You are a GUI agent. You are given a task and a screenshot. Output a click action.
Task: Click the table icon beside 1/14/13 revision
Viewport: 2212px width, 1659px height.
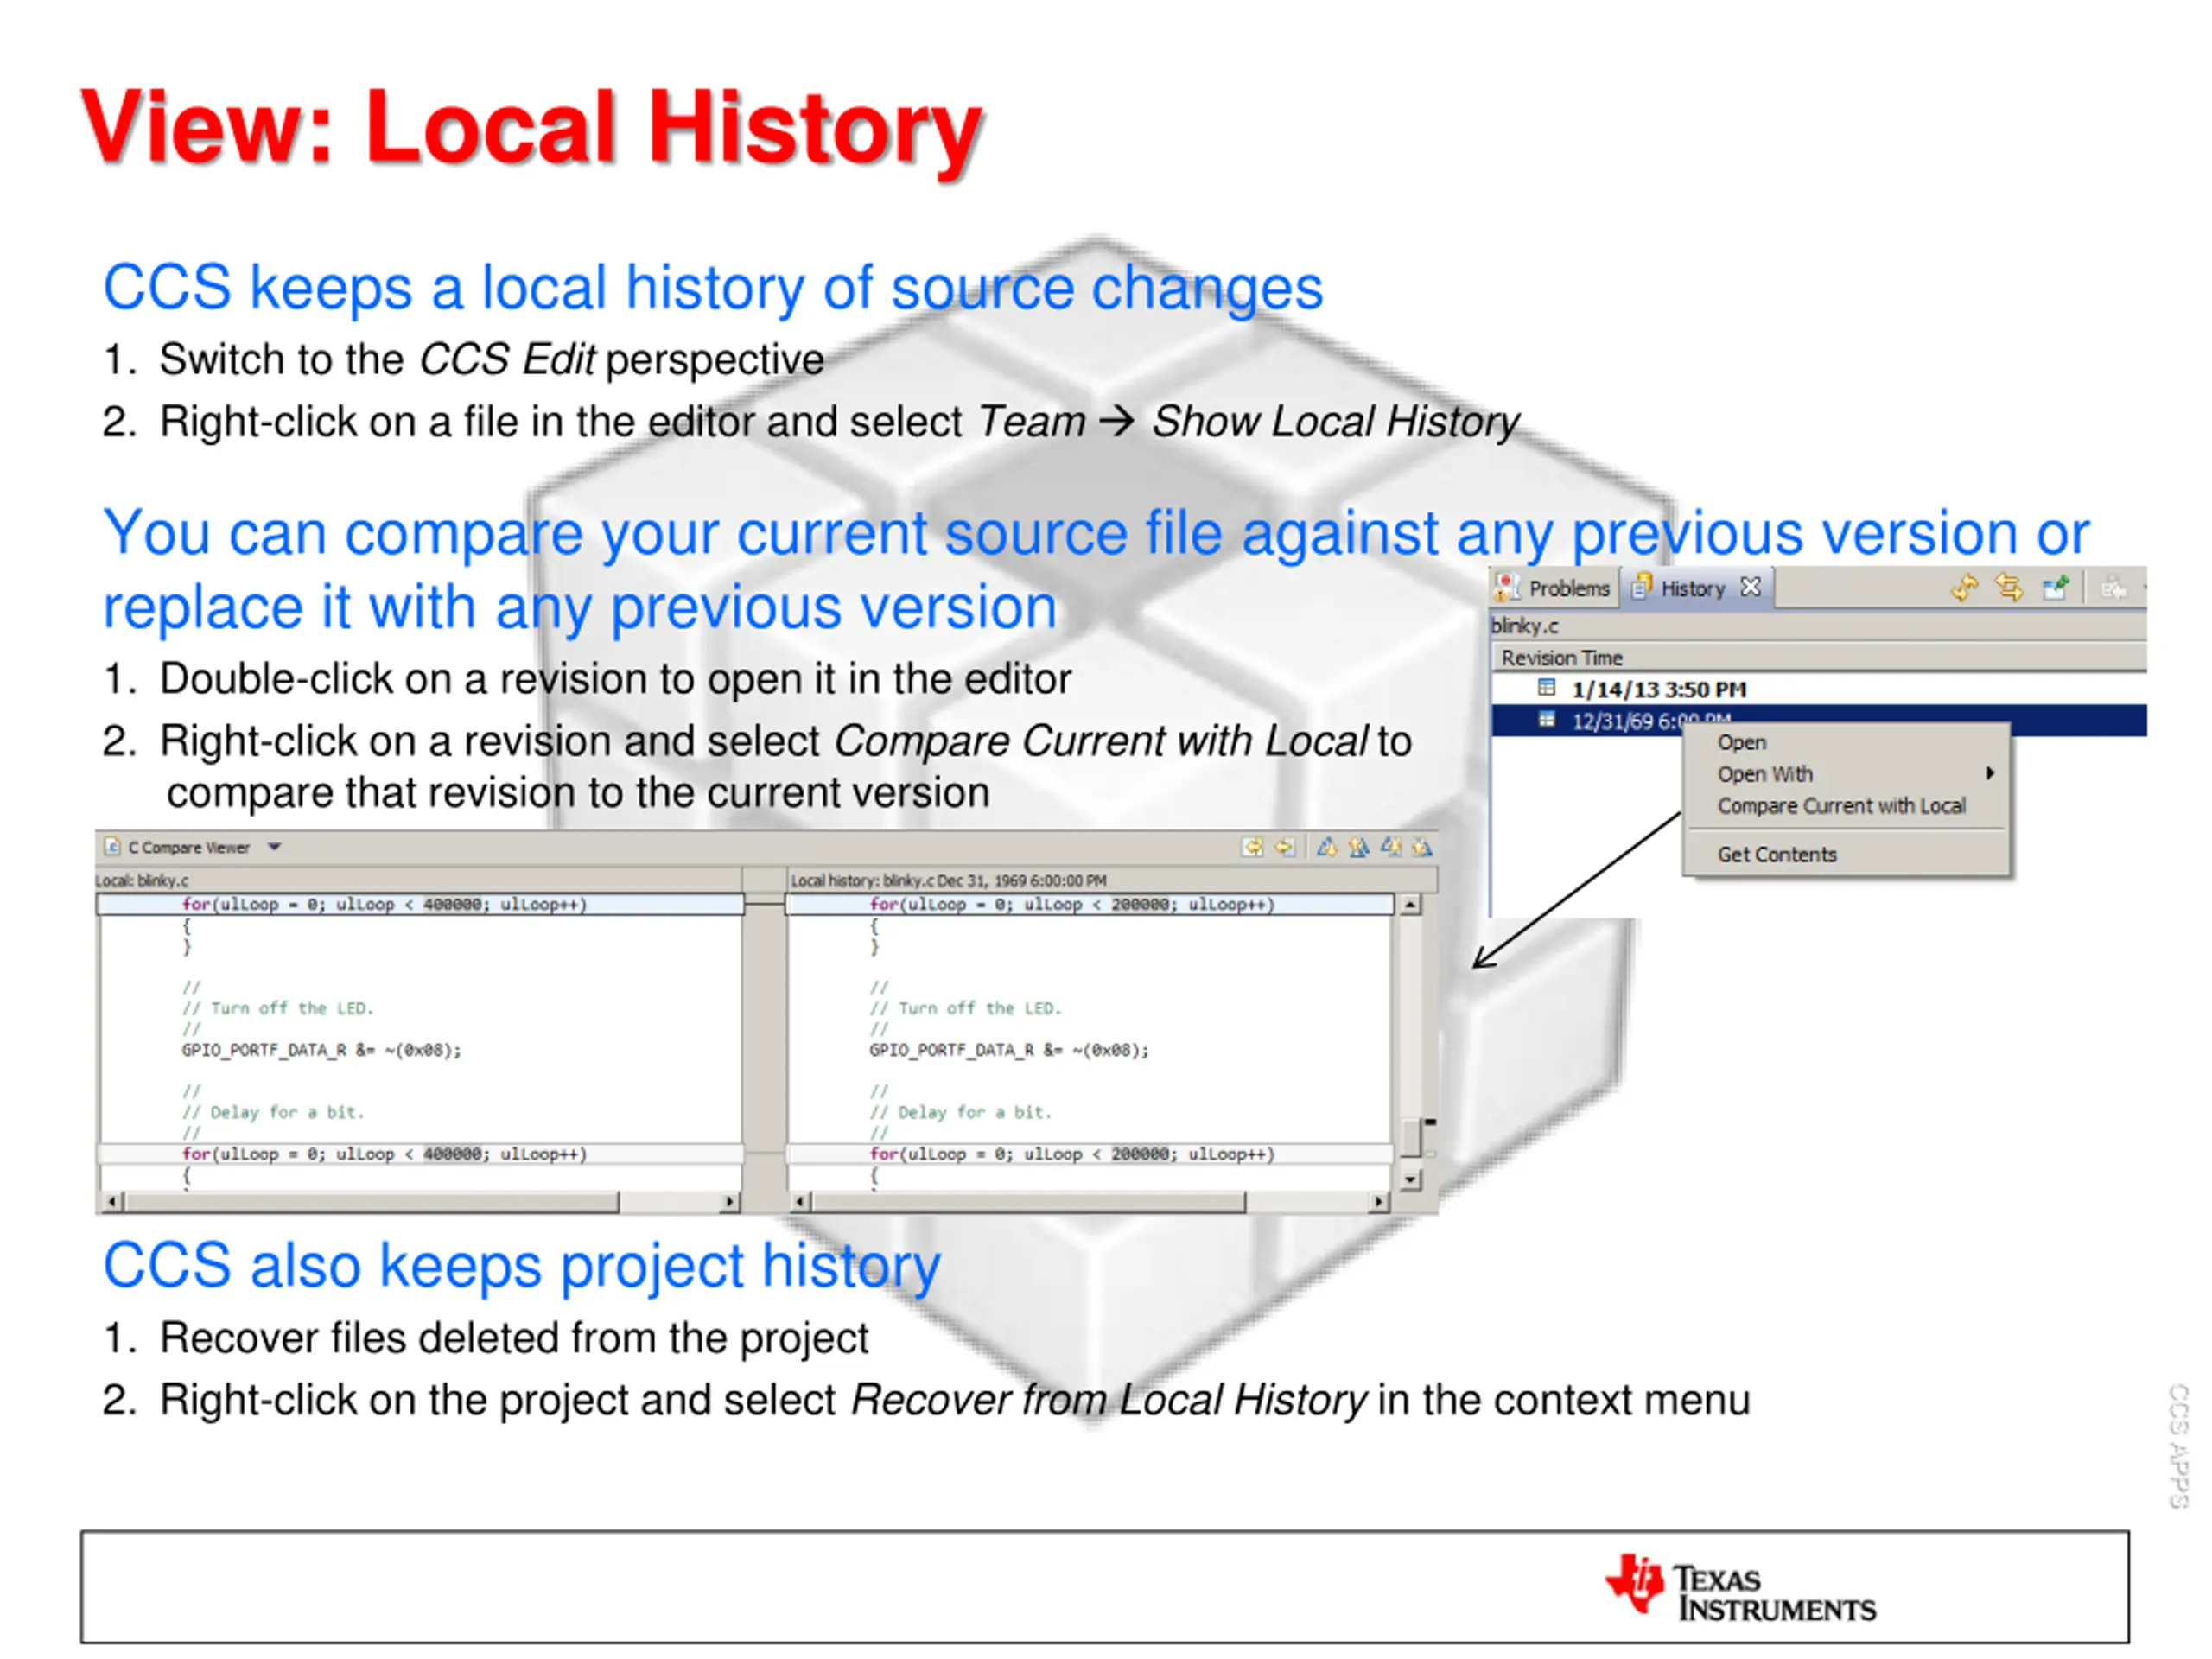(1546, 688)
